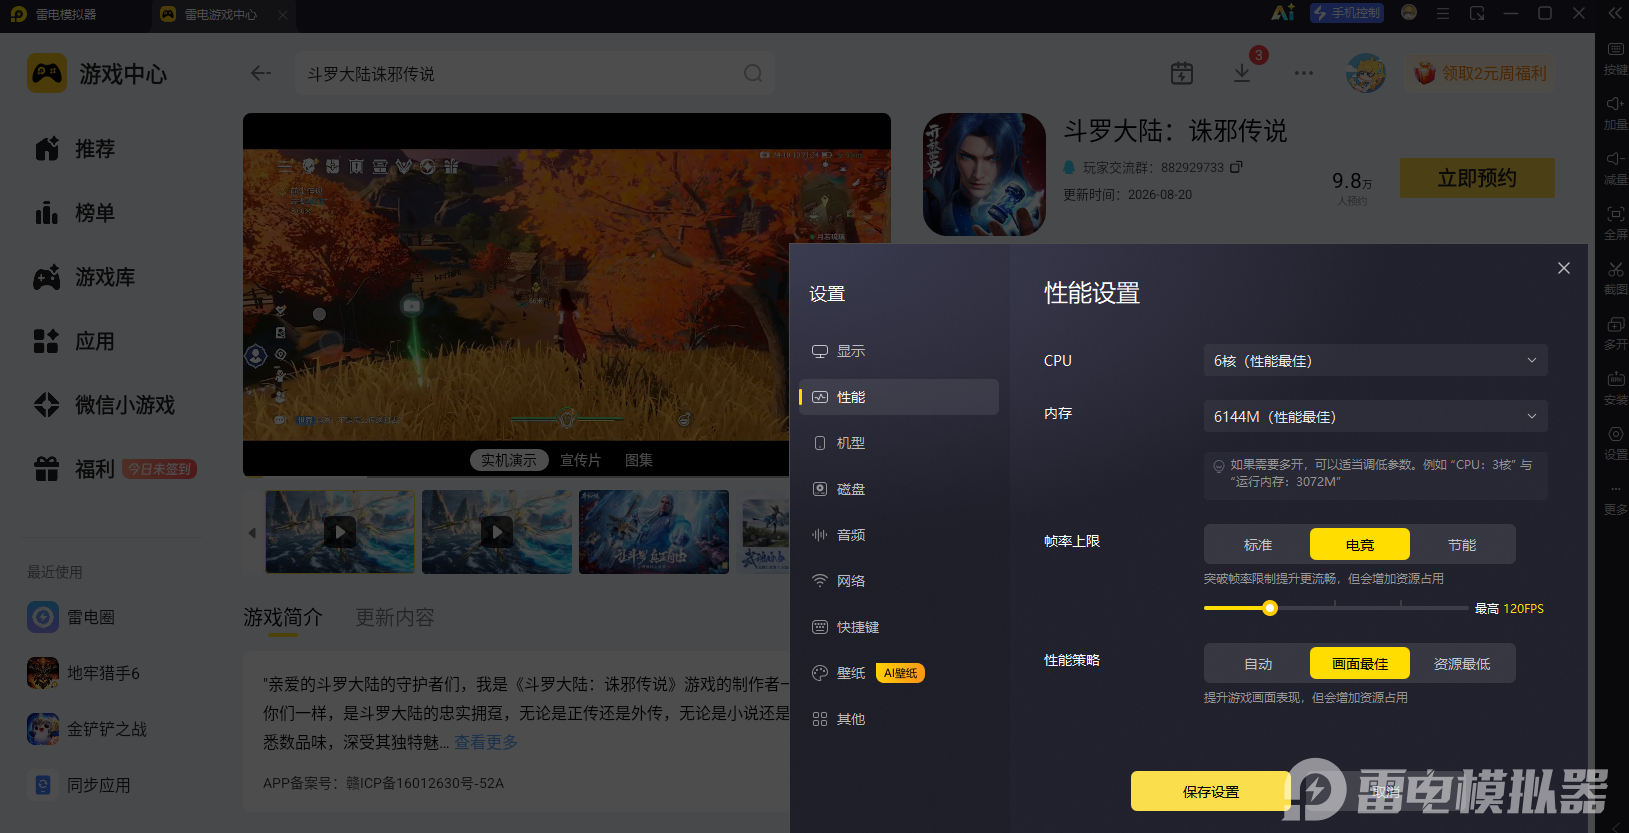Show the 图集 gallery tab
The height and width of the screenshot is (833, 1629).
coord(639,460)
